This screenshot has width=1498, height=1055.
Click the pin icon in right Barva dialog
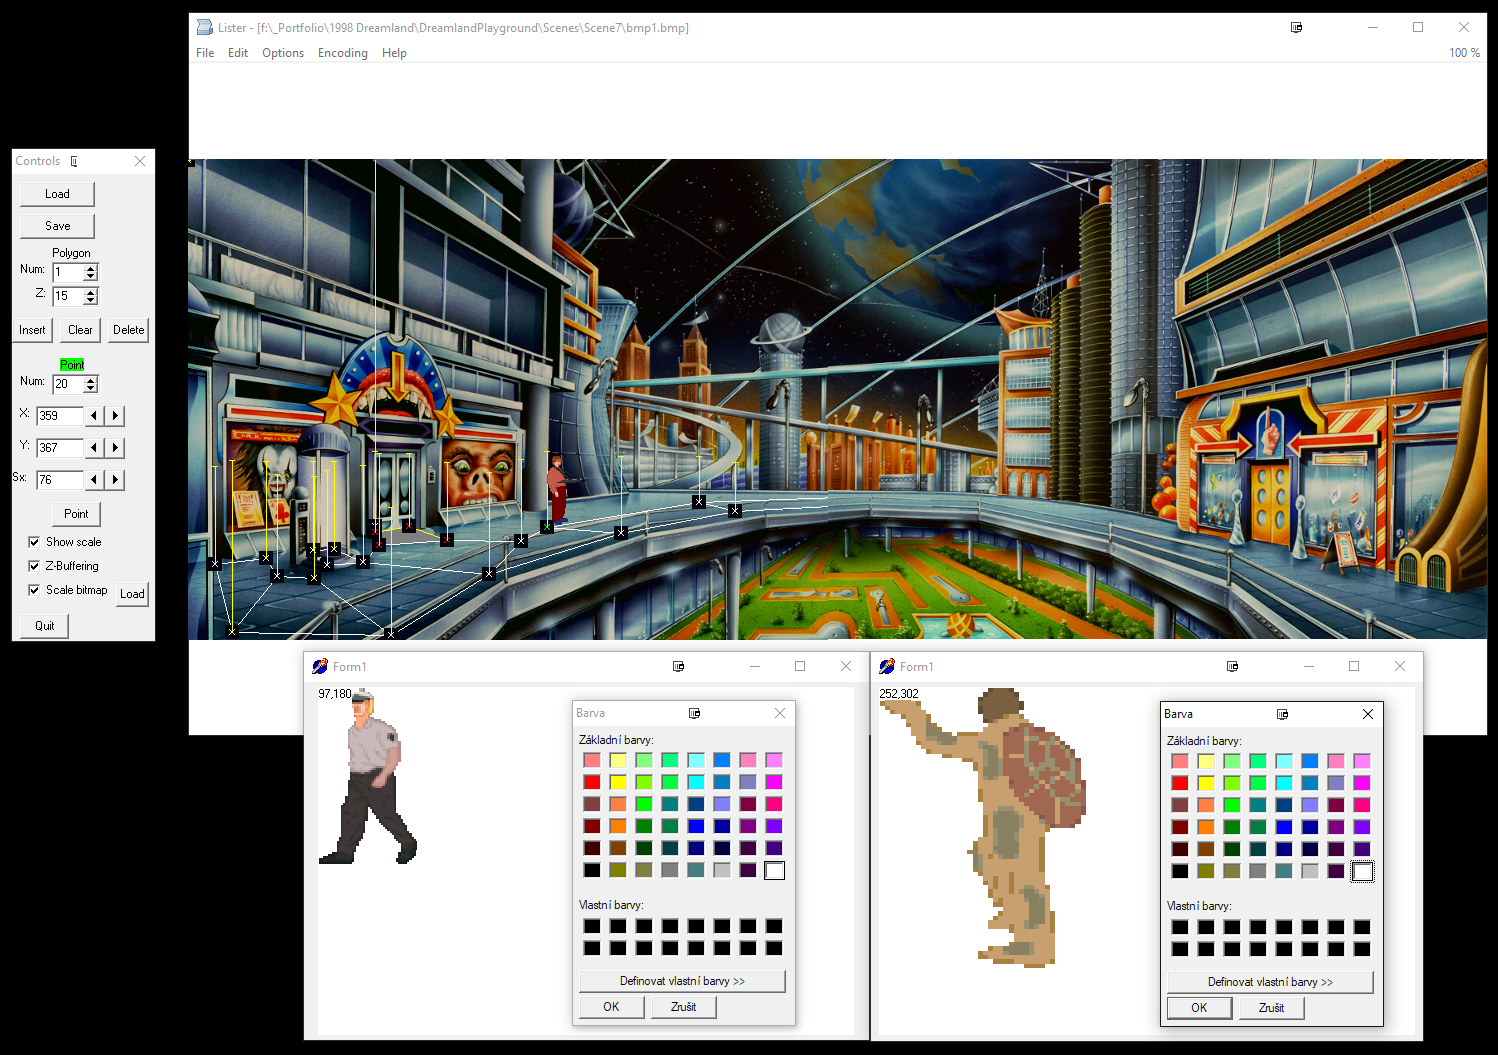pyautogui.click(x=1282, y=714)
